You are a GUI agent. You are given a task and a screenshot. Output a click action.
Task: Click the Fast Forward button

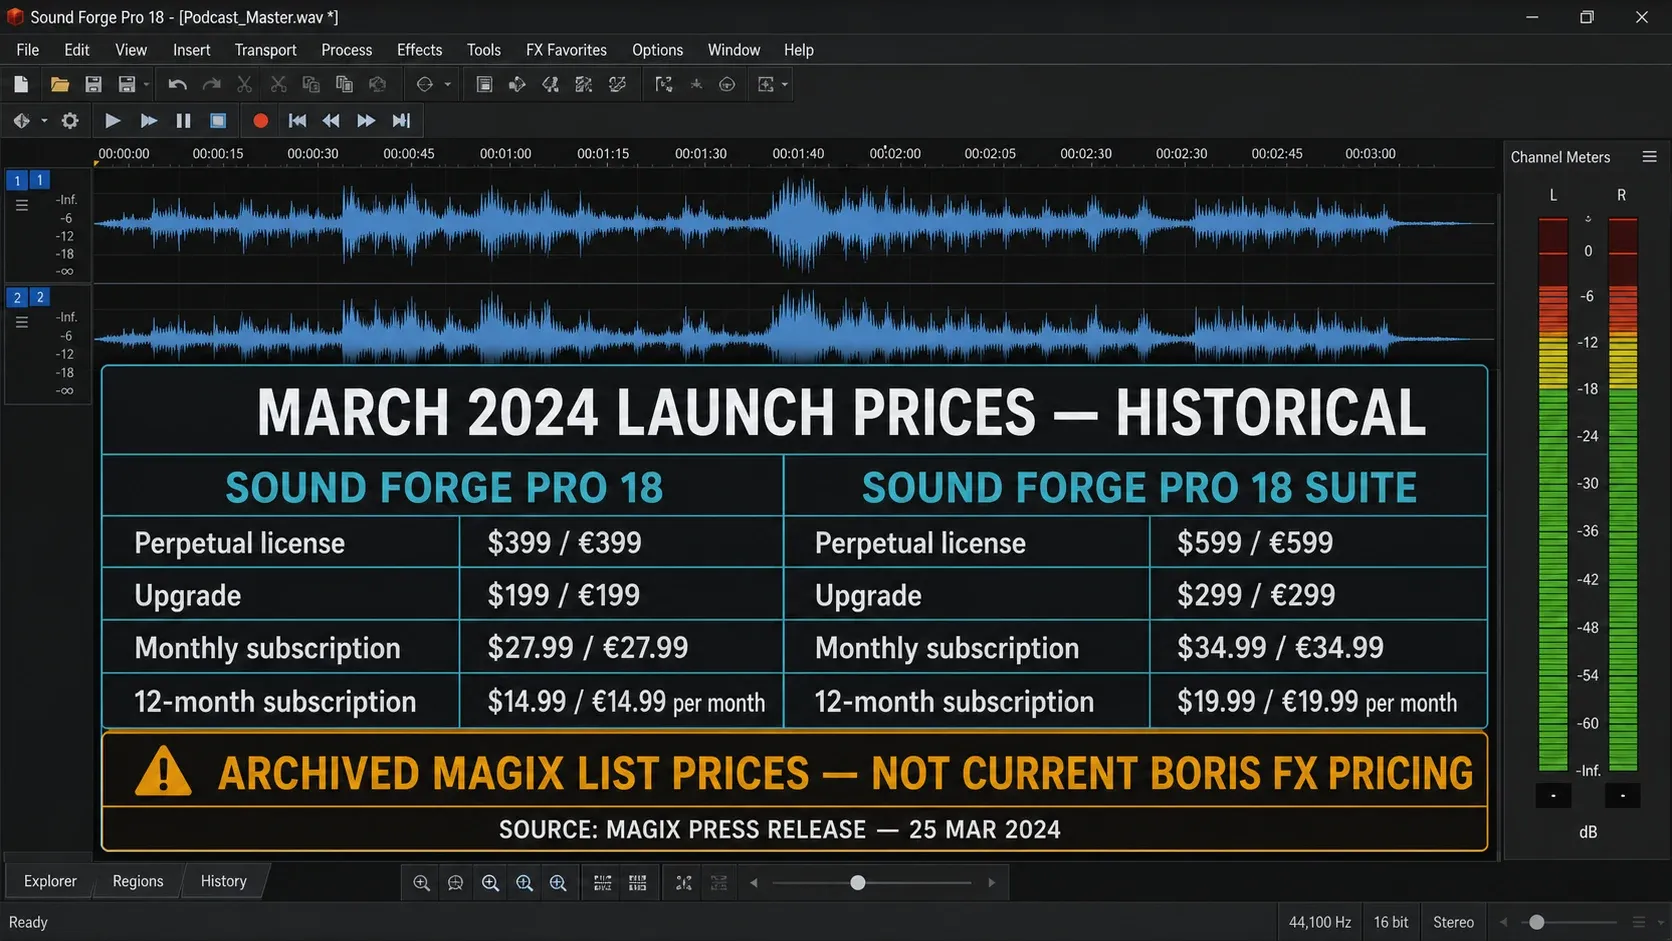tap(366, 121)
